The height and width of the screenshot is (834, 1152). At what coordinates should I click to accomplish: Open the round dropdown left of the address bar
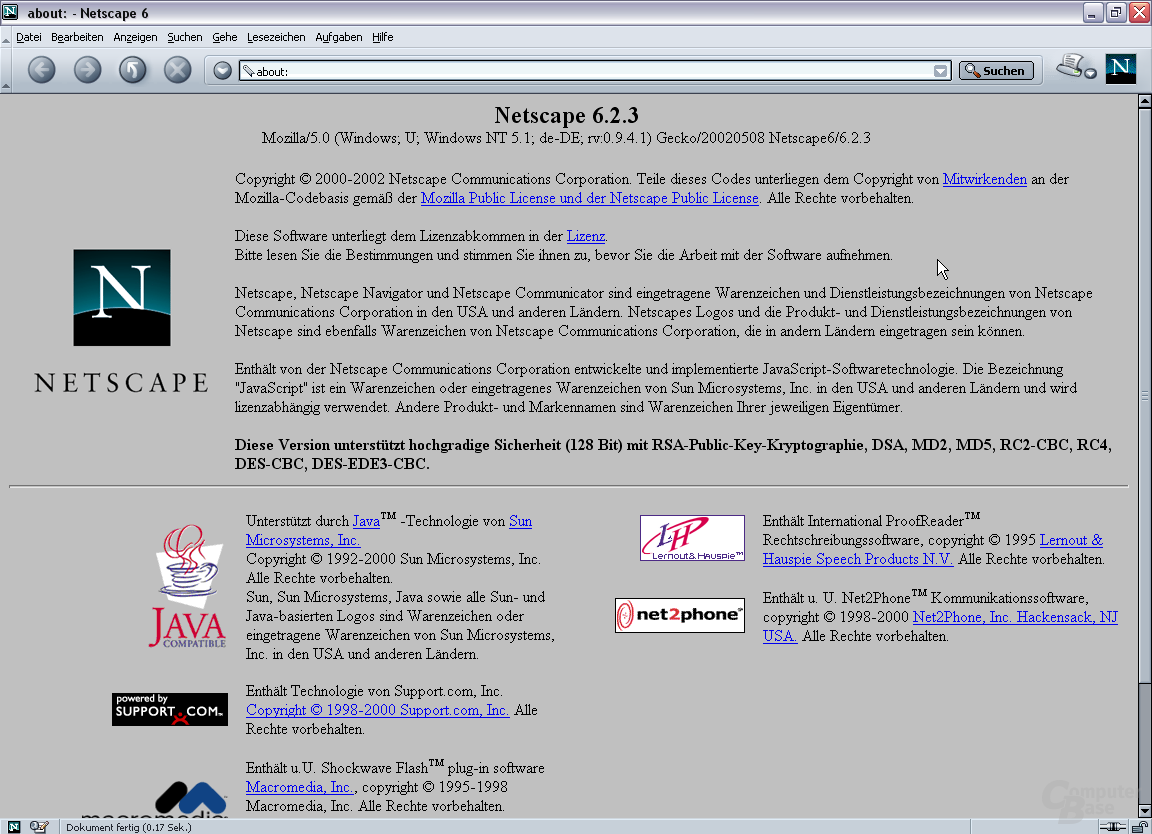[222, 71]
